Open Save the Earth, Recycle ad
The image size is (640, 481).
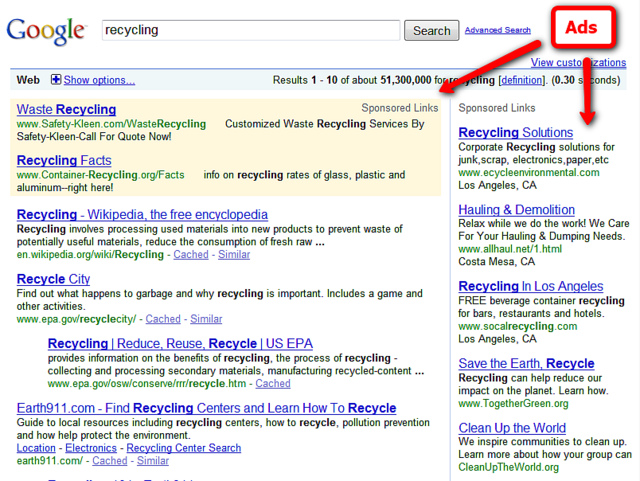click(x=526, y=363)
